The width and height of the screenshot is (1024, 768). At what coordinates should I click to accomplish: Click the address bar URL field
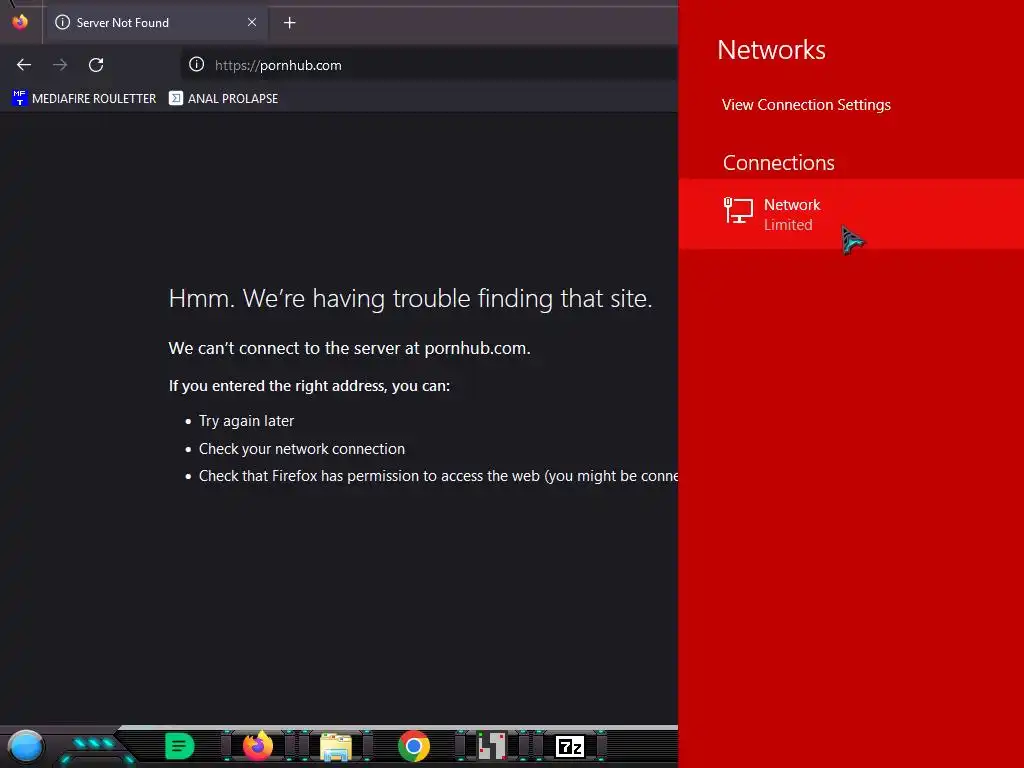(431, 65)
